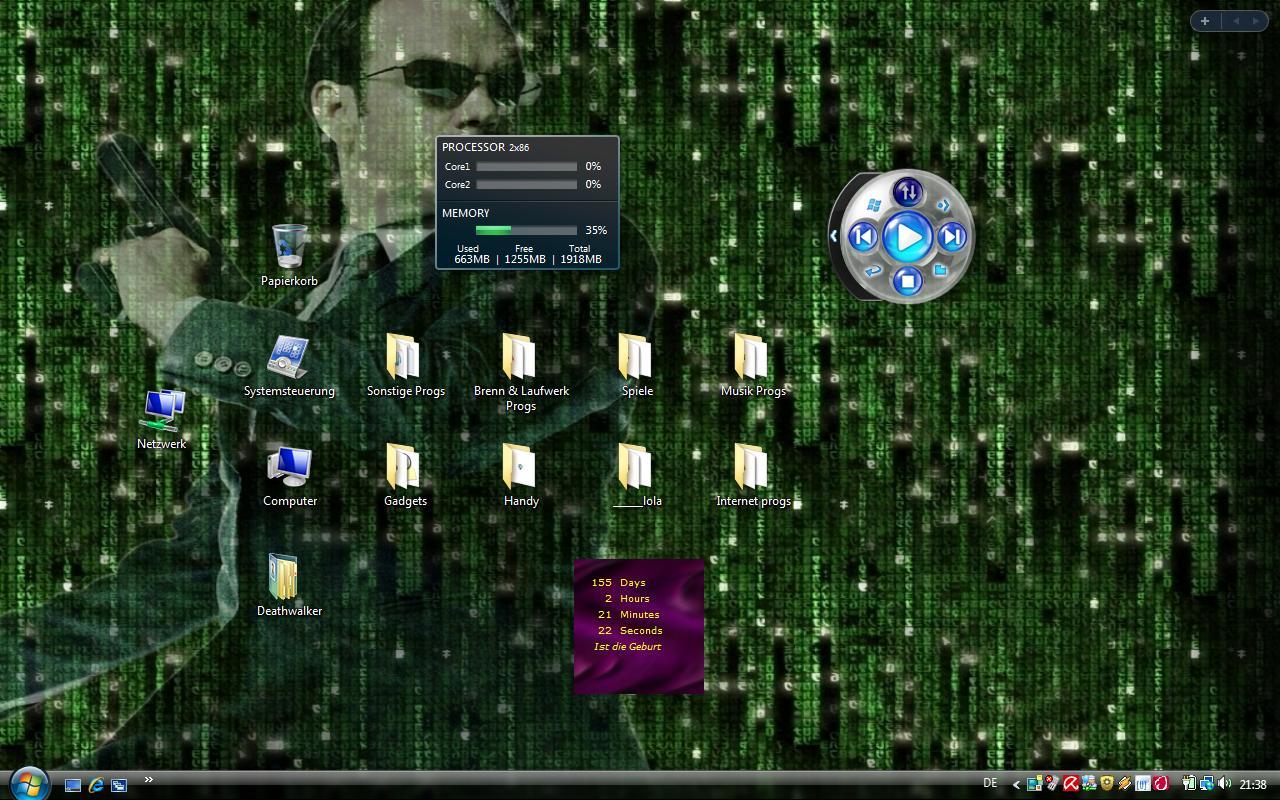Click the "Ist die Geburt" countdown text
The width and height of the screenshot is (1280, 800).
pos(627,647)
